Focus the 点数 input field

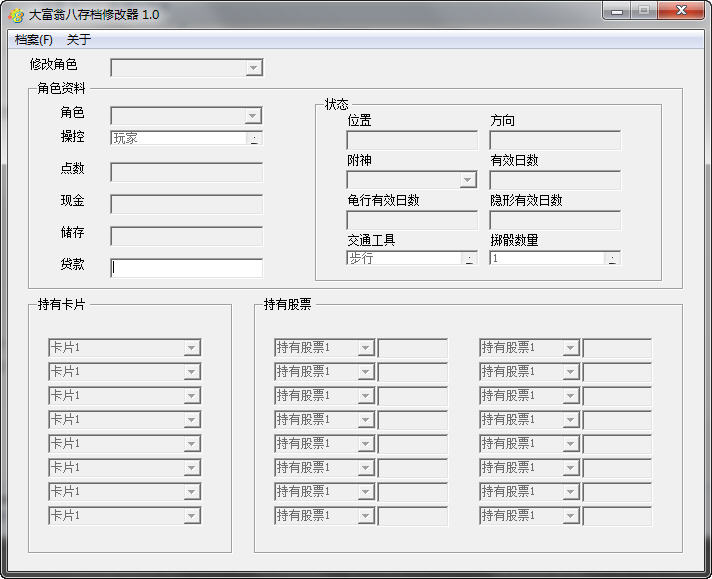[186, 172]
